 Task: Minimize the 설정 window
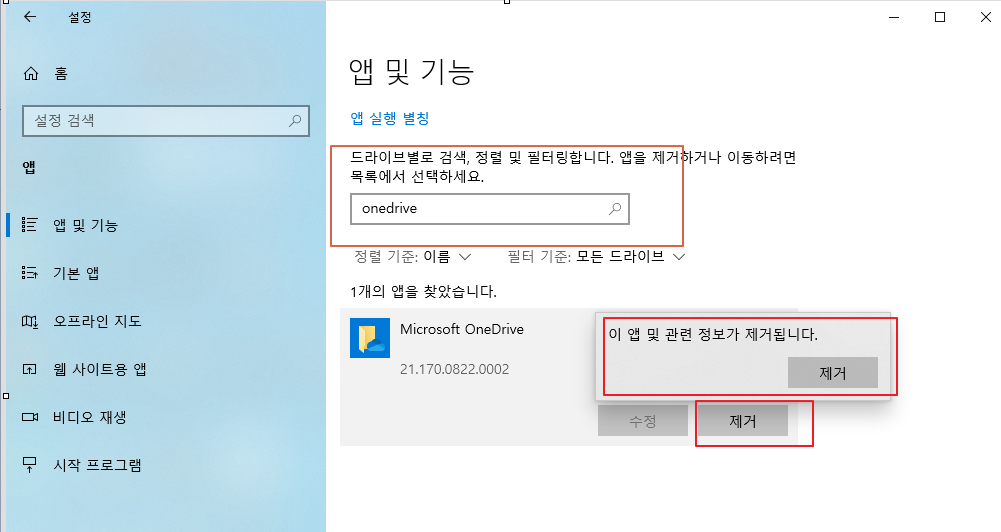point(894,17)
